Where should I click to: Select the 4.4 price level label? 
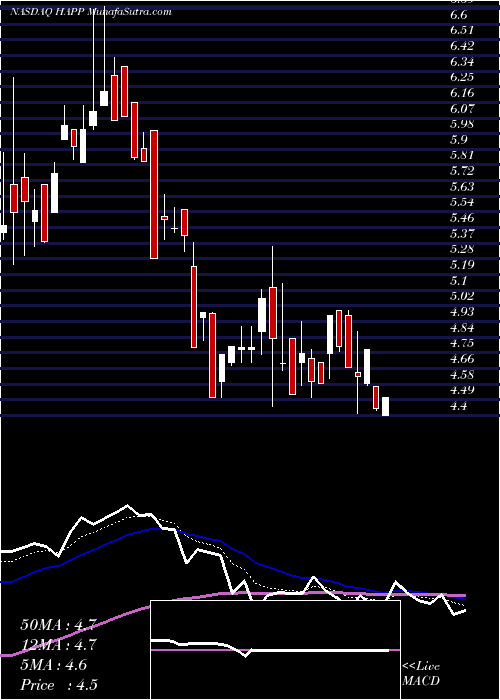coord(460,406)
